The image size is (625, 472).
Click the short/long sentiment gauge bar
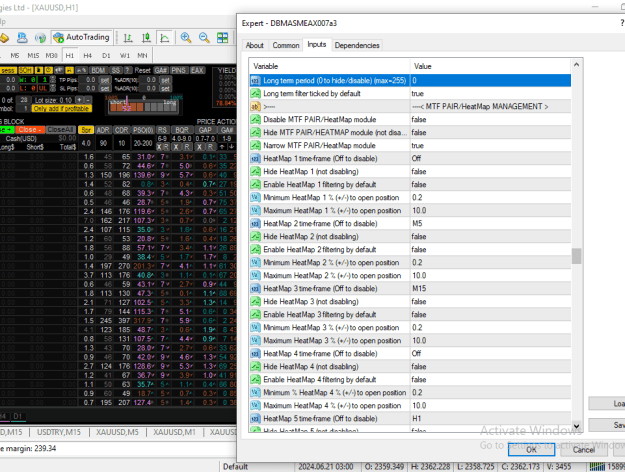point(143,105)
